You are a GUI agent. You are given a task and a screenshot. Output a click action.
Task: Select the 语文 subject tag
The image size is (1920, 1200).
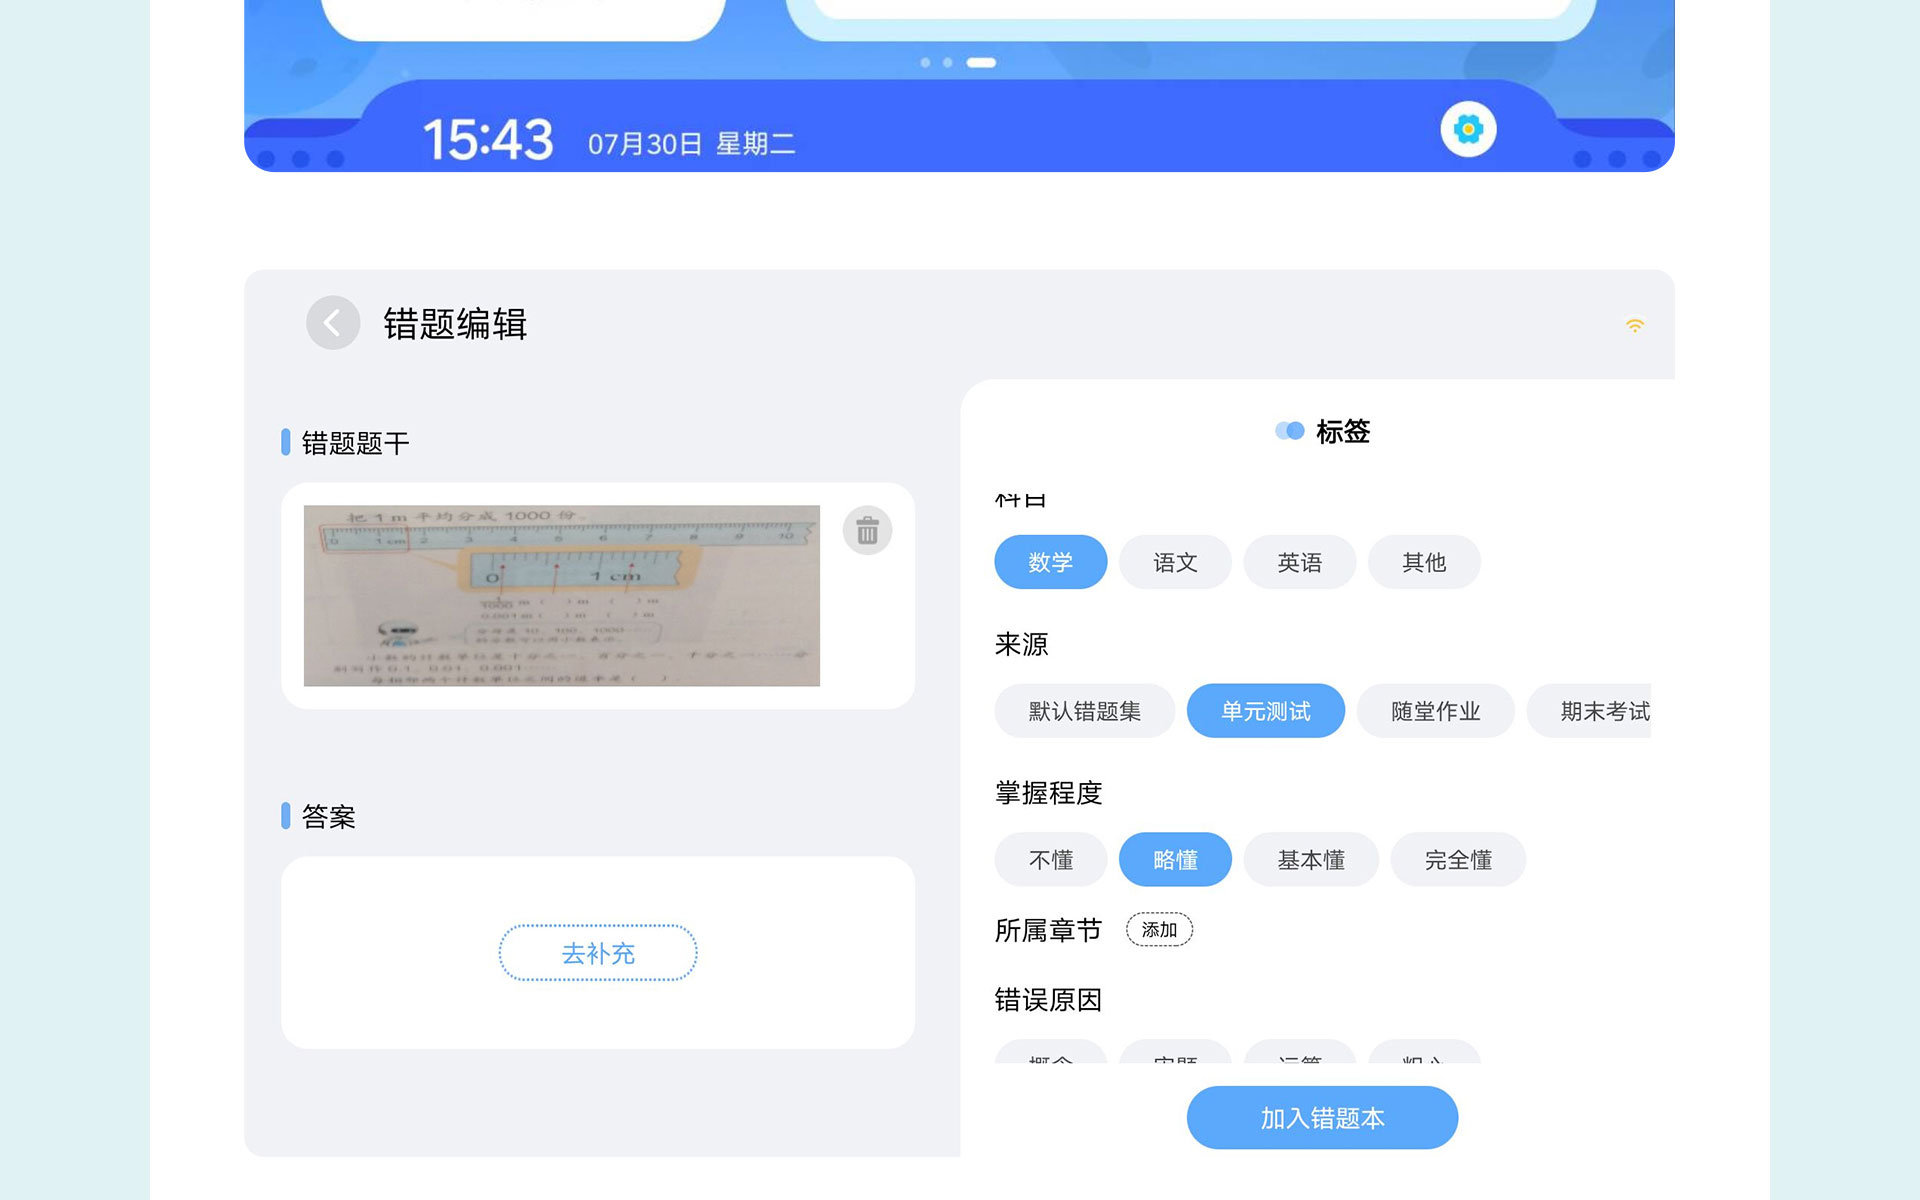coord(1174,562)
